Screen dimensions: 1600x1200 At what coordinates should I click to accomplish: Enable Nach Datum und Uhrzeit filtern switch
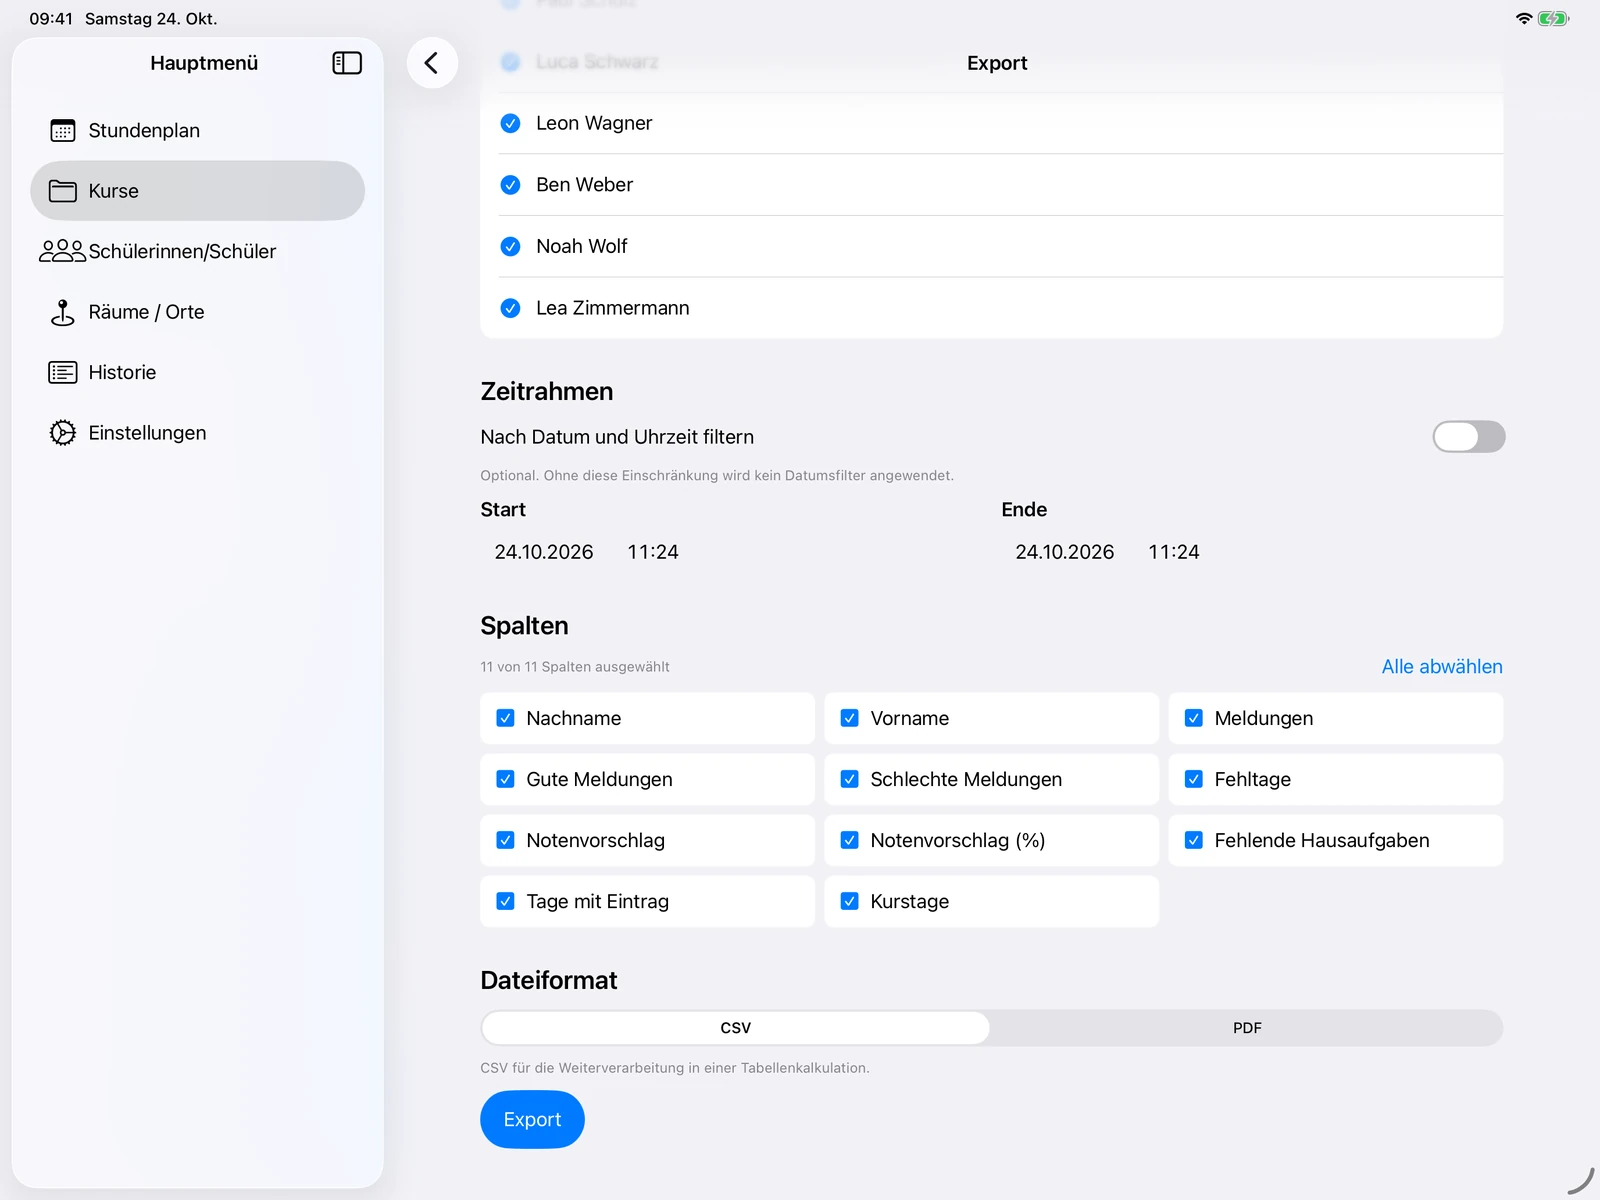pos(1468,437)
